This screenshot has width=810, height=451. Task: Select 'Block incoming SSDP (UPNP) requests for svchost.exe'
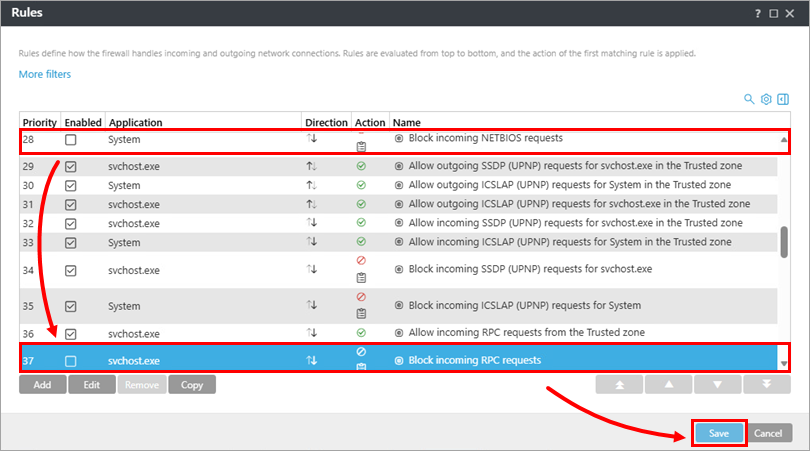531,269
